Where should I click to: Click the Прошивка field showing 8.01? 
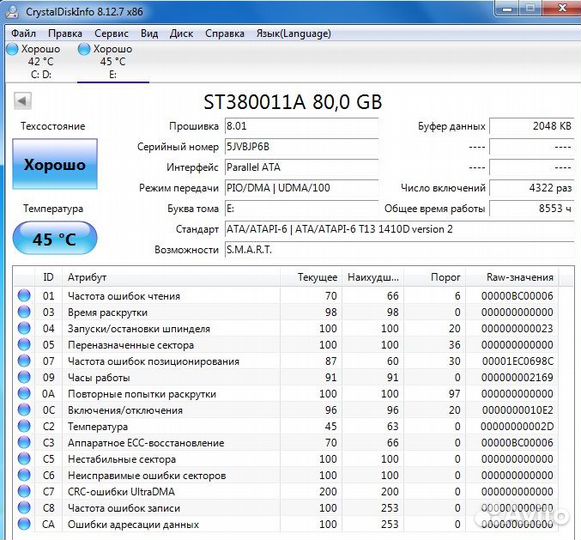[301, 126]
